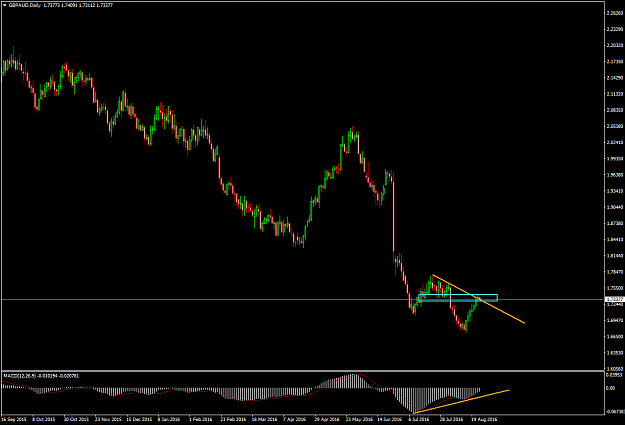
Task: Select the orange descending trendline on the price chart
Action: (478, 299)
